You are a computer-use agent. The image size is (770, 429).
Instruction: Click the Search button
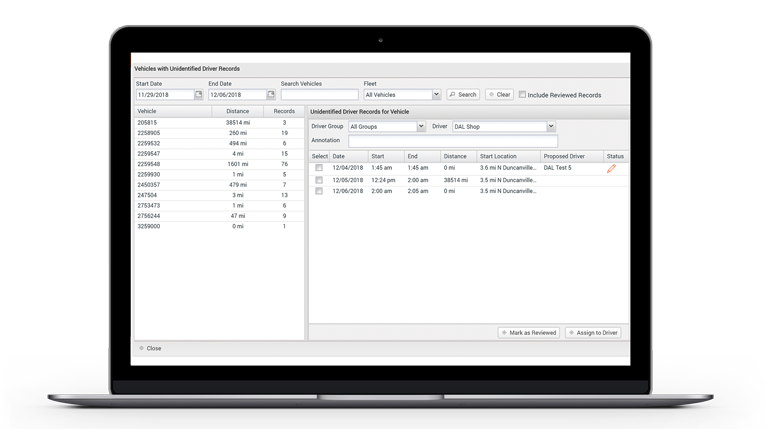click(x=463, y=94)
